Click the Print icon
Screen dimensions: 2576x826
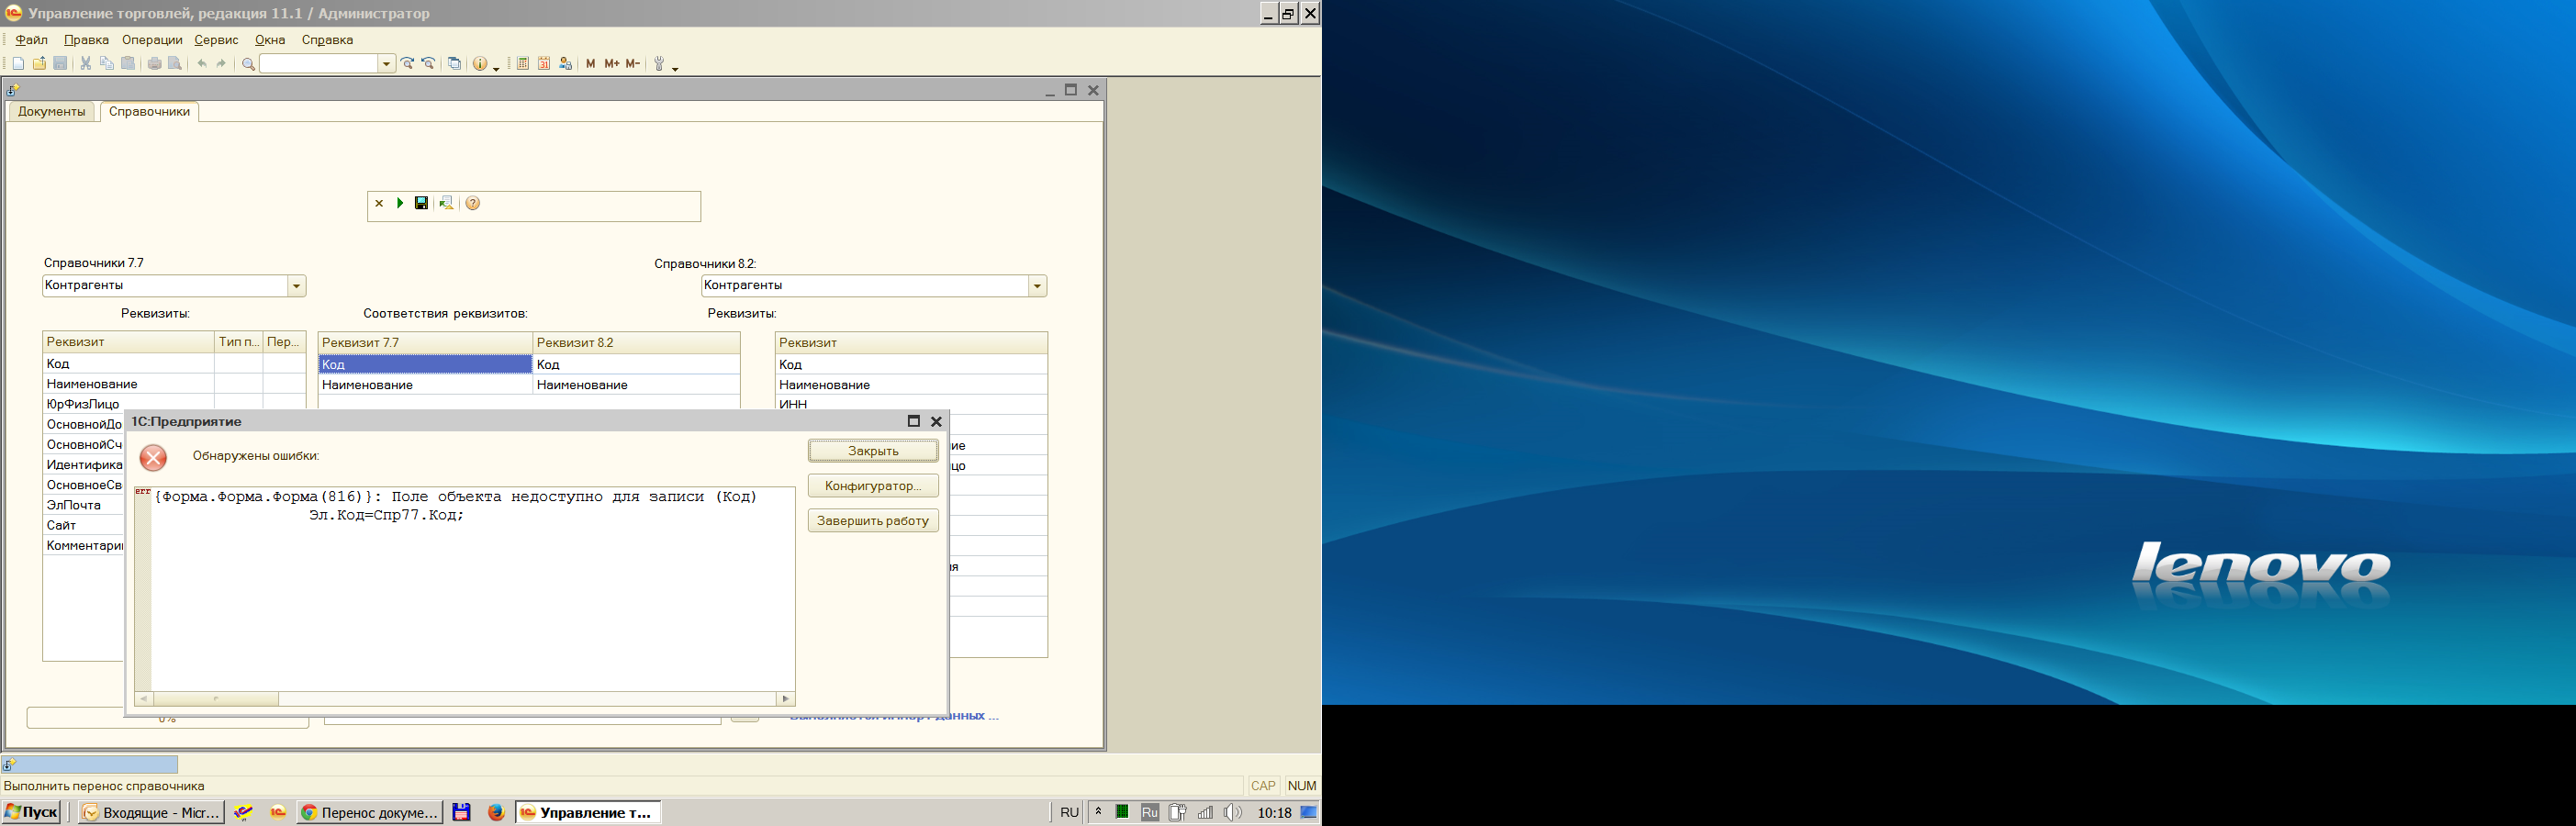(x=154, y=64)
